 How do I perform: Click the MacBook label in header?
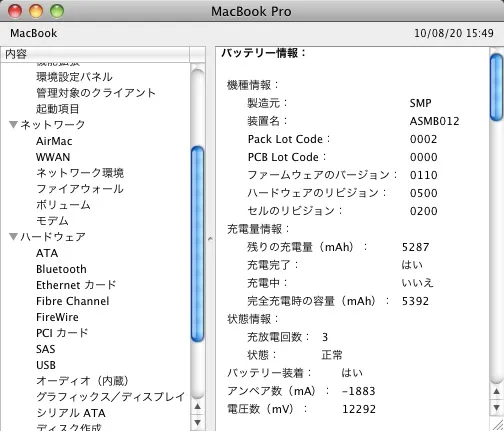pyautogui.click(x=34, y=33)
